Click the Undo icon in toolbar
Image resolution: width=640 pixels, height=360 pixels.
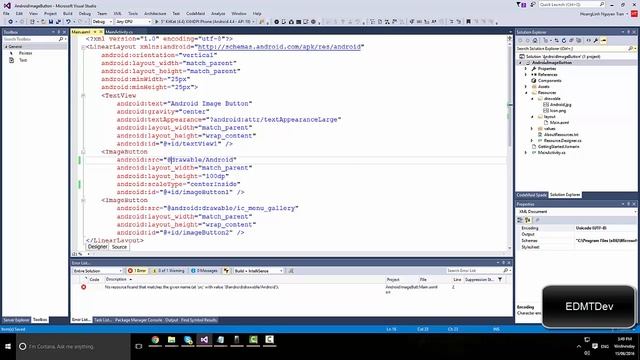[68, 22]
